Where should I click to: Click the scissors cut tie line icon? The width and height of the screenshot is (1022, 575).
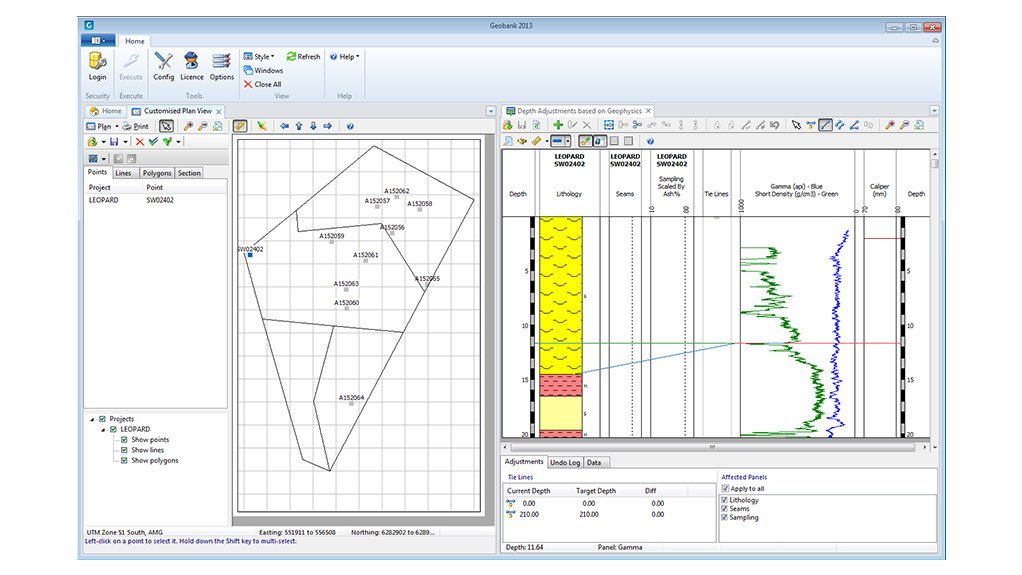pyautogui.click(x=637, y=125)
